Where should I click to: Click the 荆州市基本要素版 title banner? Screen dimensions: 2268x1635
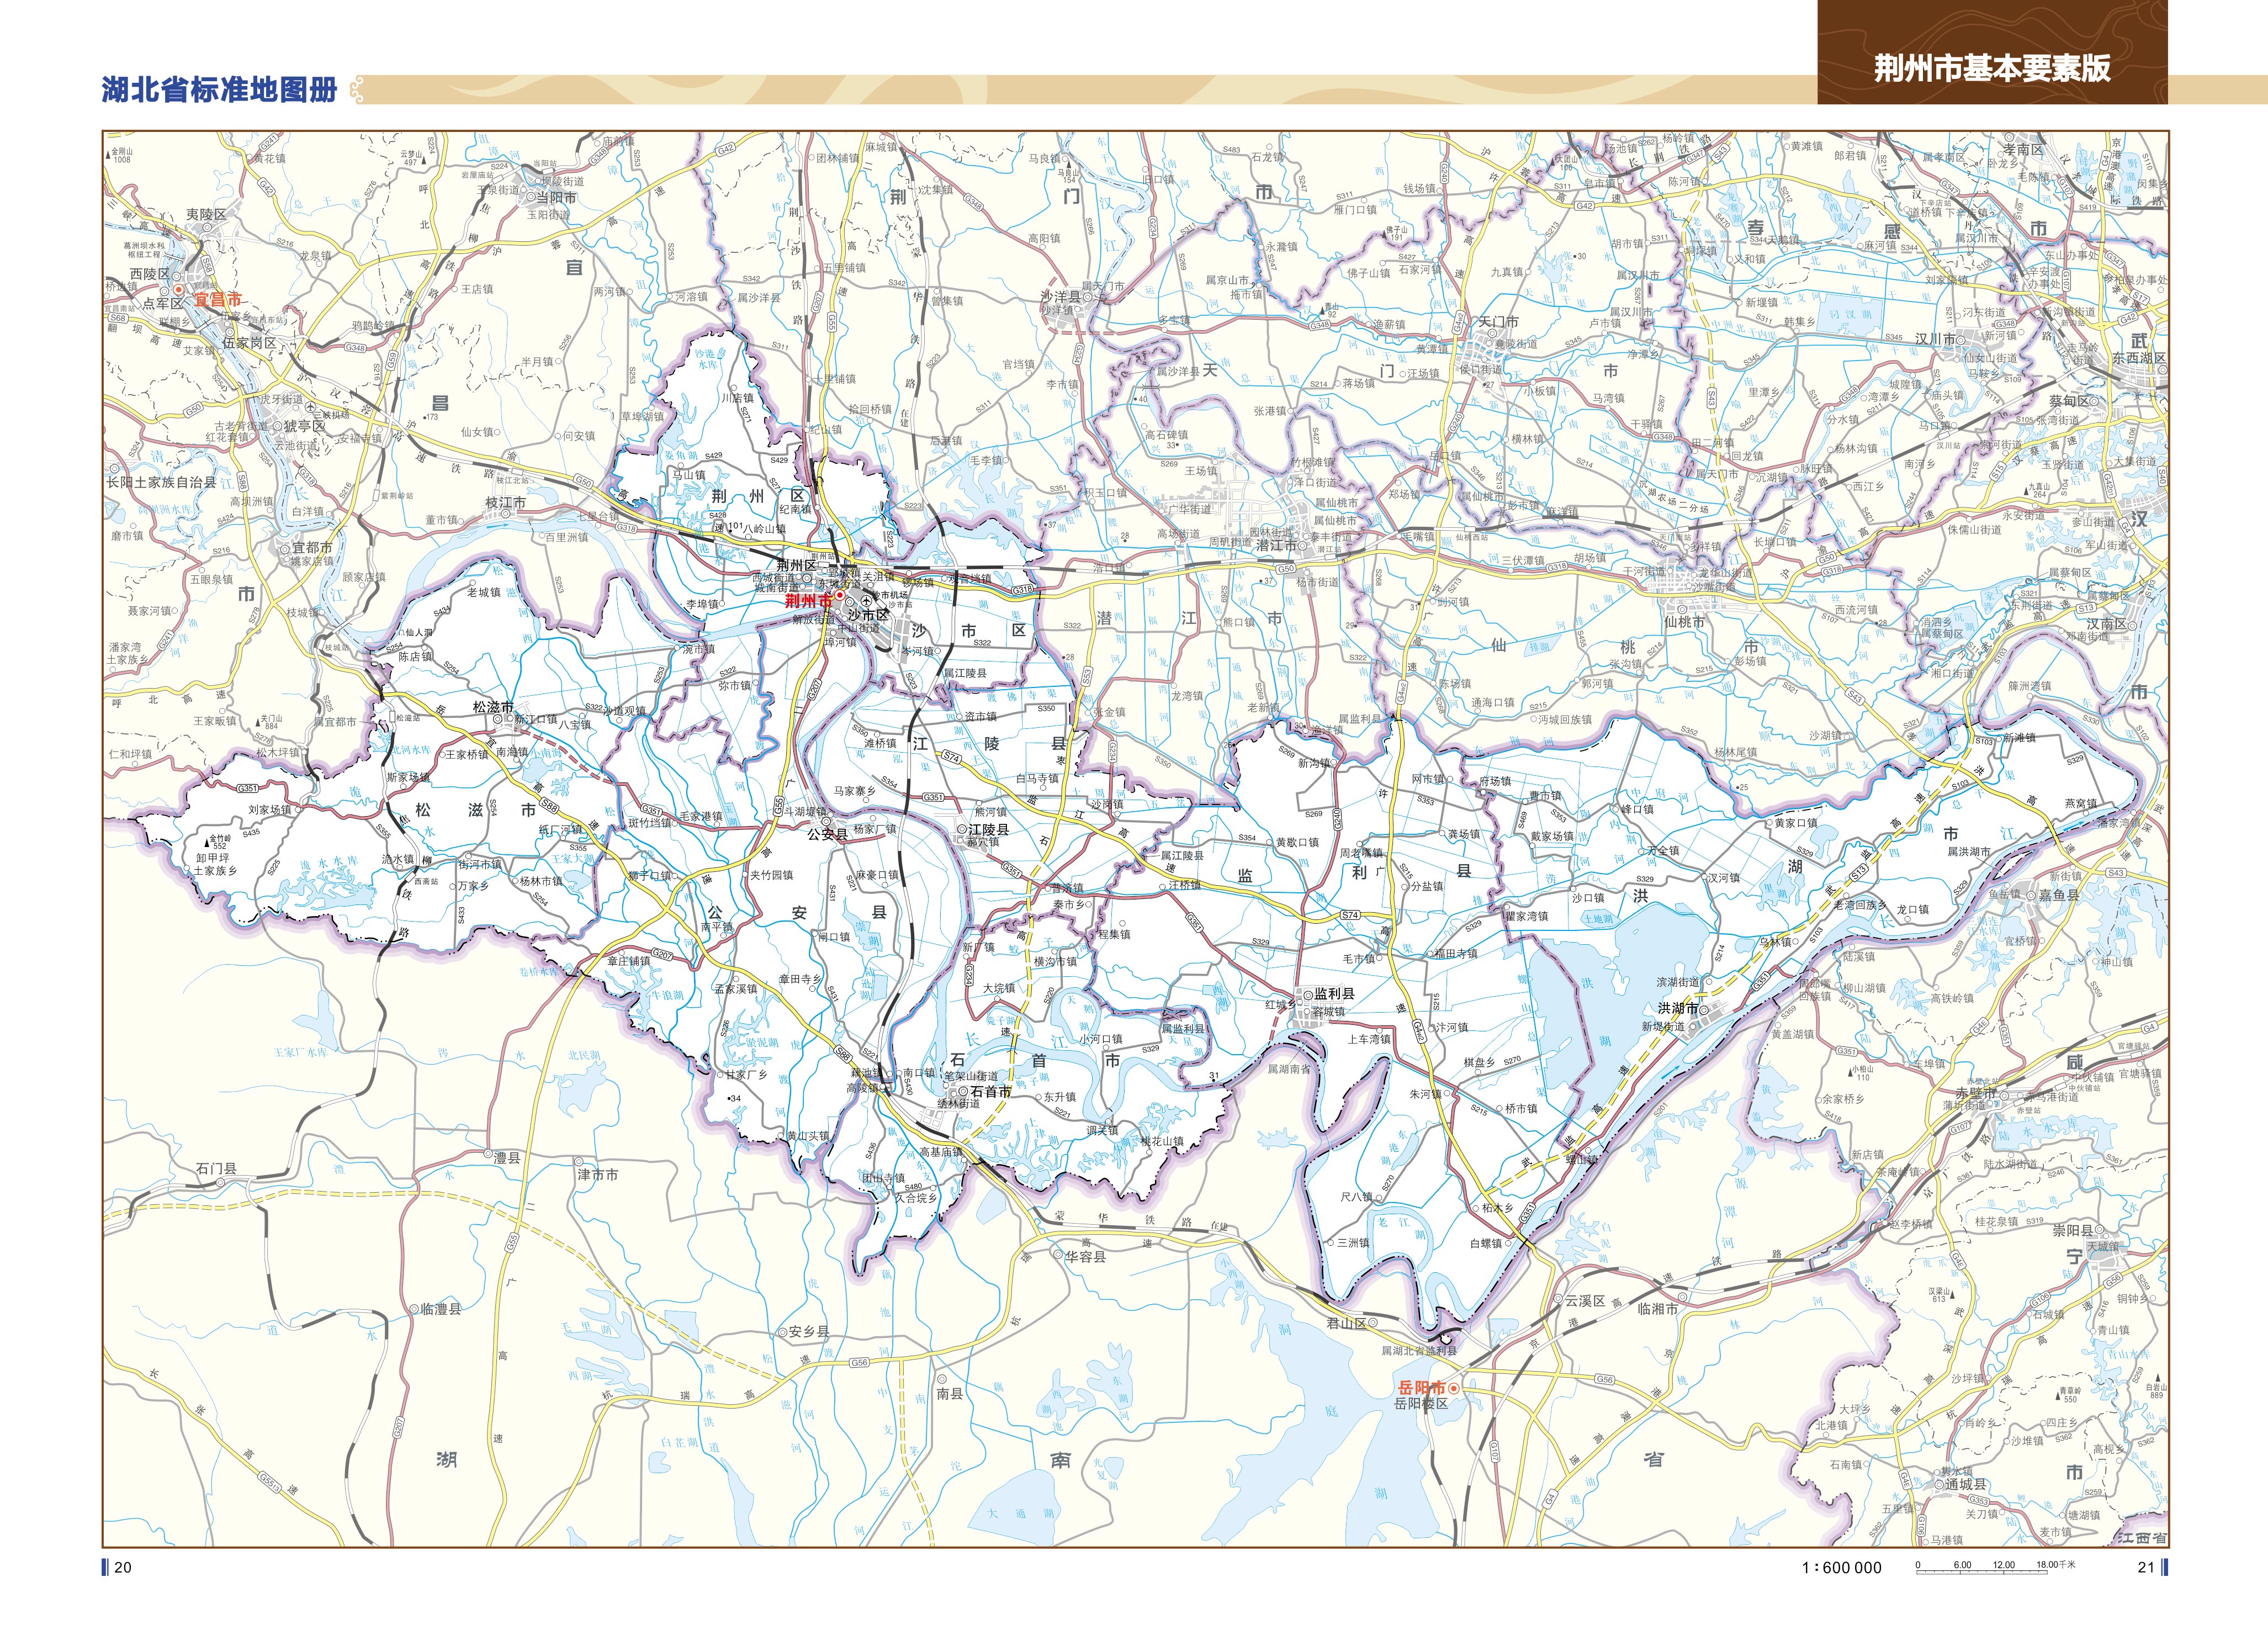[x=1991, y=68]
